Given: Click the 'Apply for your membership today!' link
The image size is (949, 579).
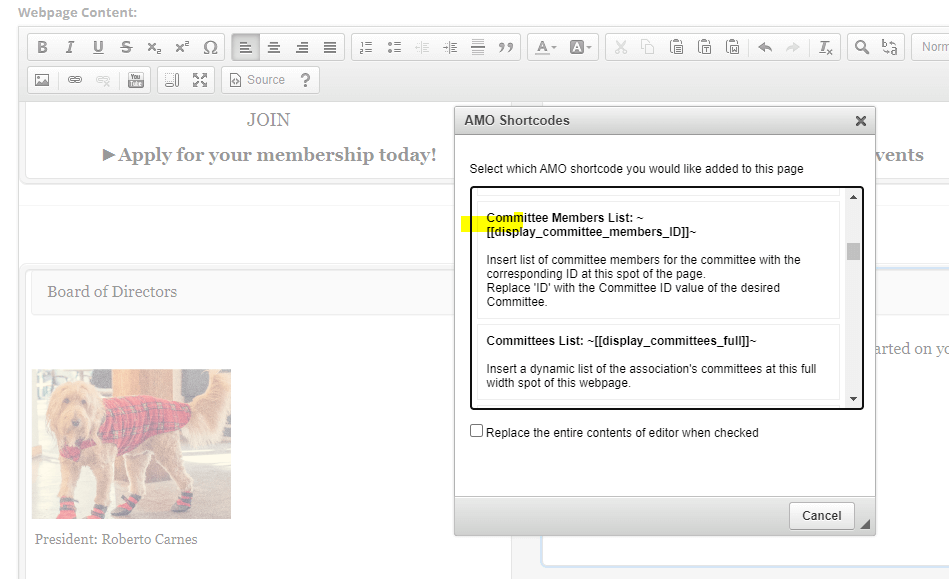Looking at the screenshot, I should point(277,155).
